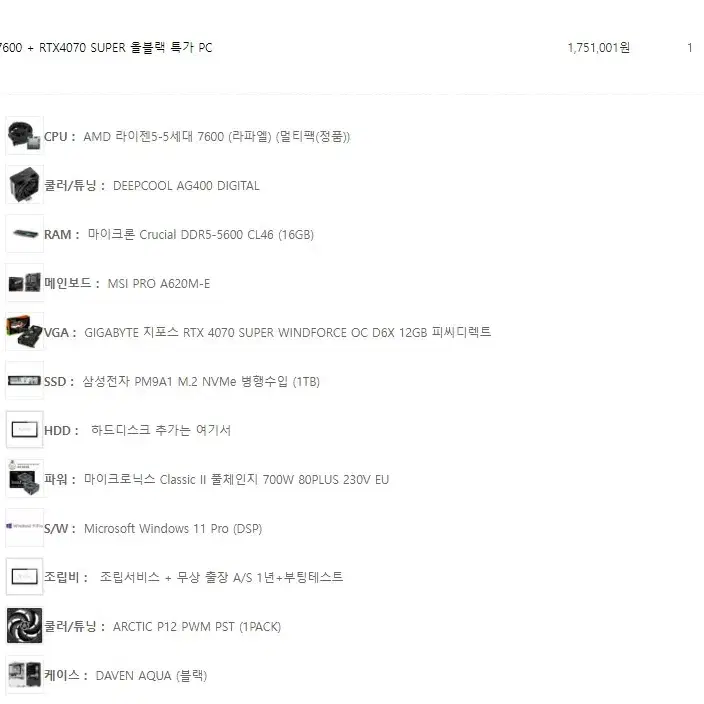The width and height of the screenshot is (704, 704).
Task: Click the MSI motherboard product image
Action: click(x=24, y=282)
